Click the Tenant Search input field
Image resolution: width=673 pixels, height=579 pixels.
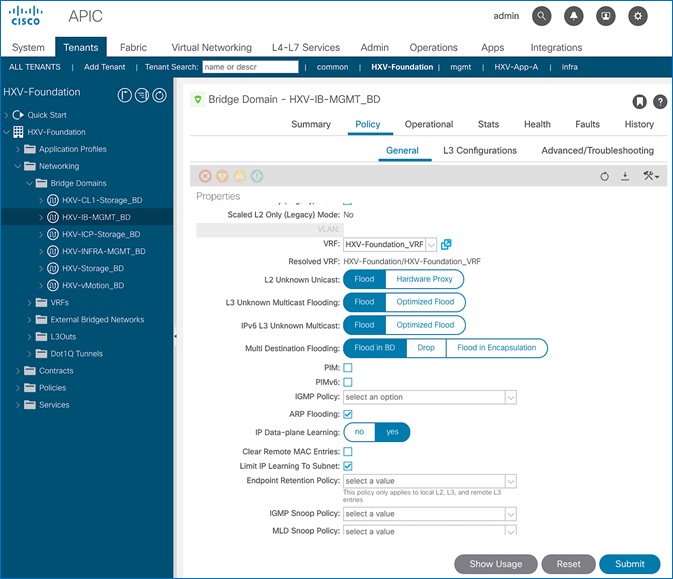click(250, 67)
